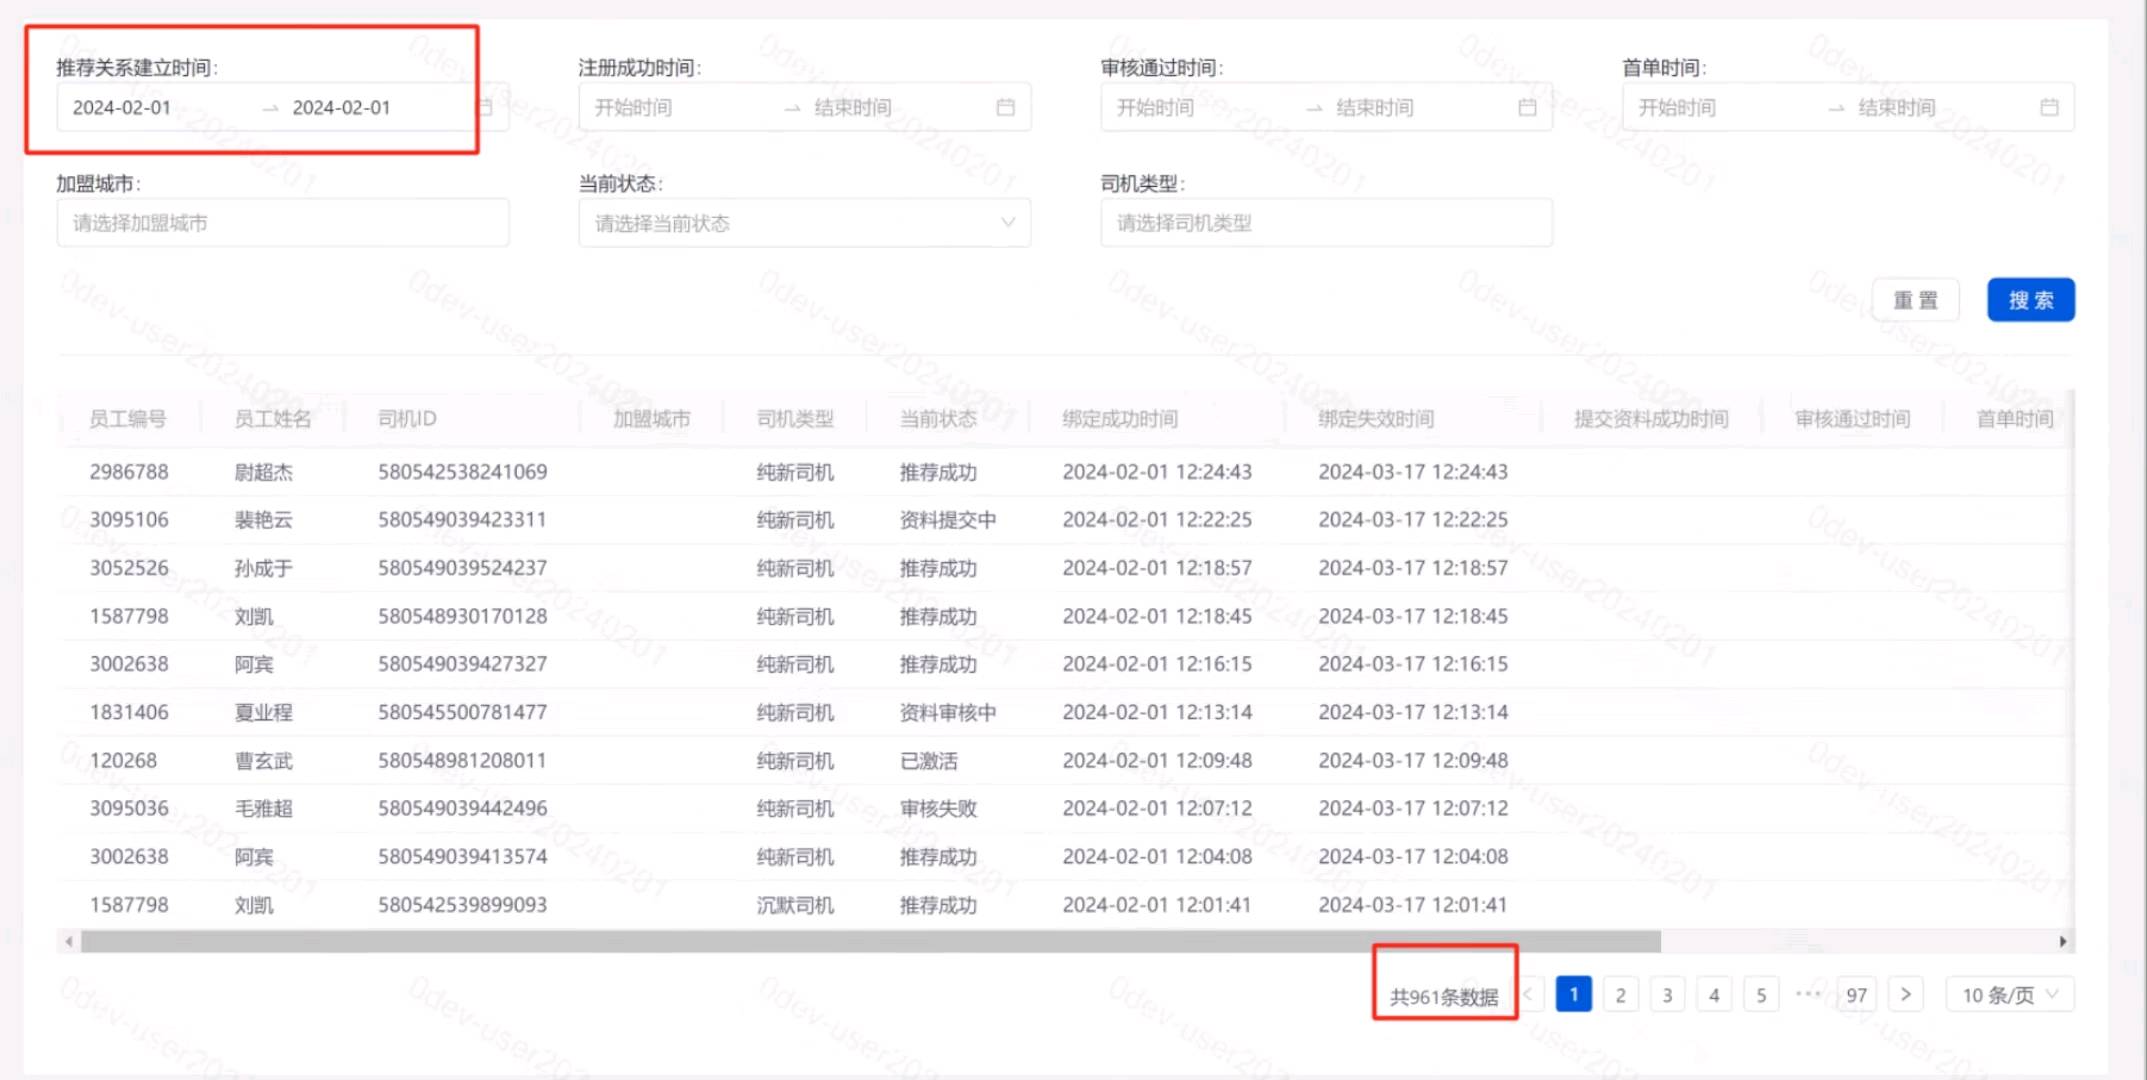Image resolution: width=2147 pixels, height=1080 pixels.
Task: Click calendar icon in 首单时间 field
Action: click(2049, 107)
